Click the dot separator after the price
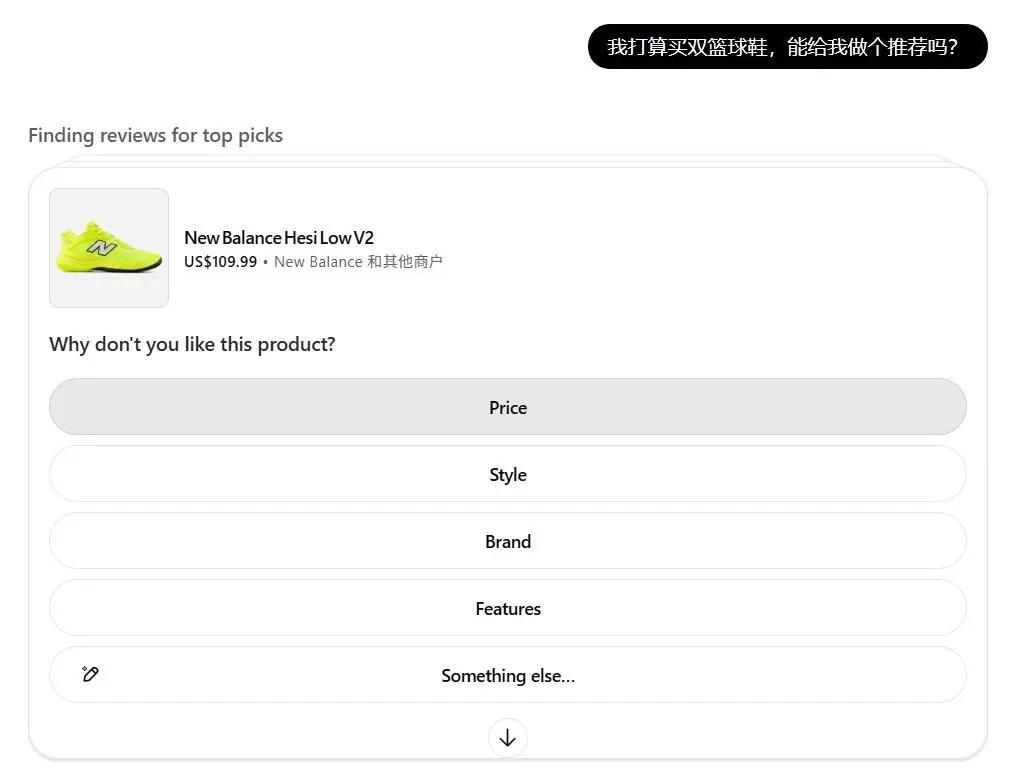The width and height of the screenshot is (1016, 772). pos(265,262)
